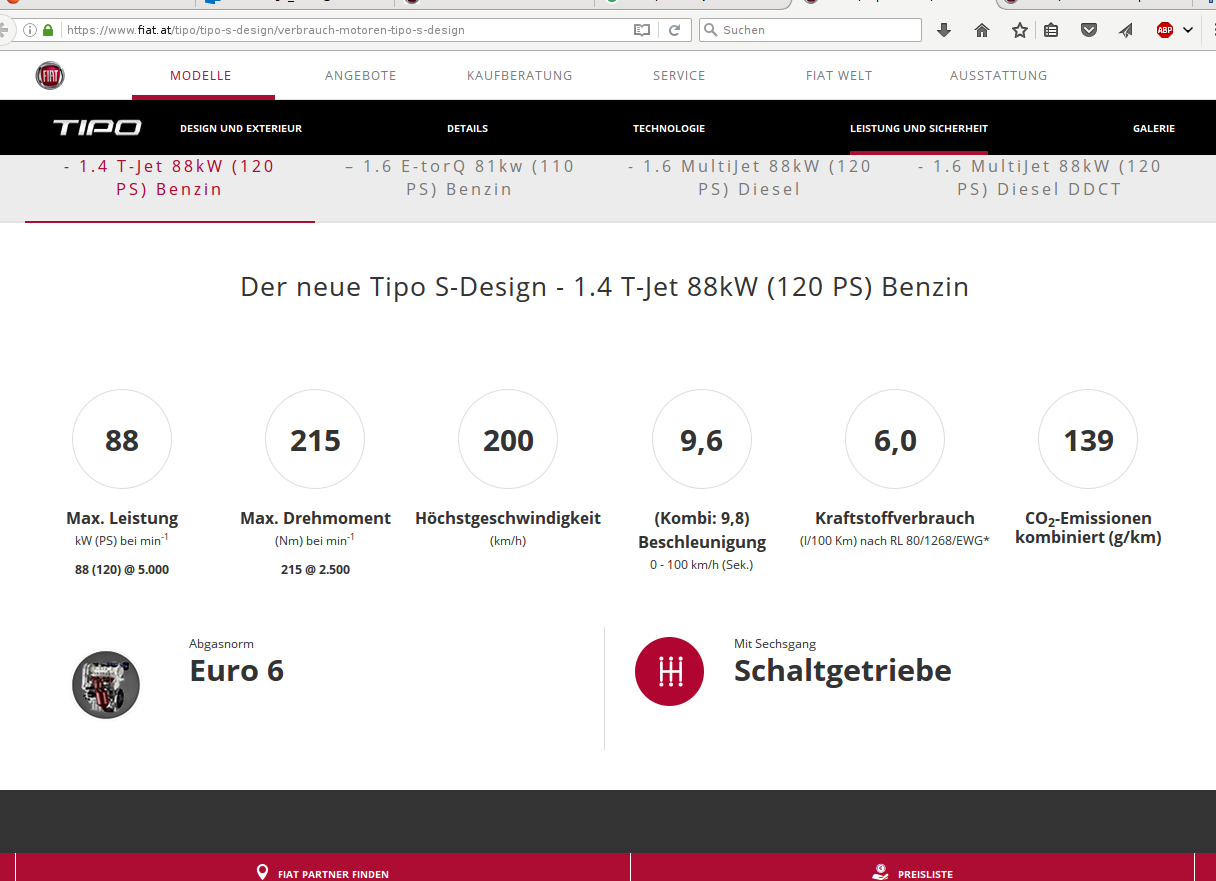The height and width of the screenshot is (881, 1216).
Task: Open the KAUFBERATUNG menu item
Action: click(519, 76)
